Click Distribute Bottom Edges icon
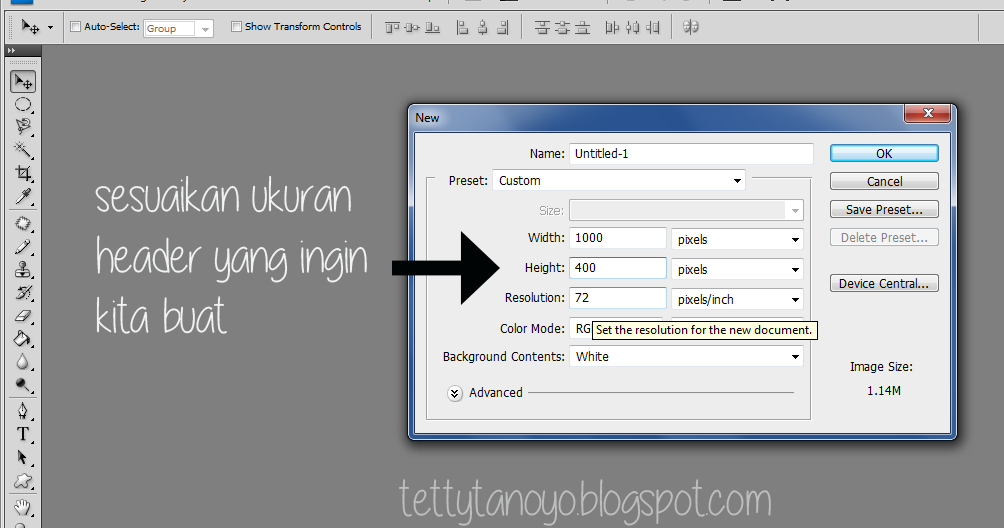The height and width of the screenshot is (528, 1004). (x=583, y=28)
